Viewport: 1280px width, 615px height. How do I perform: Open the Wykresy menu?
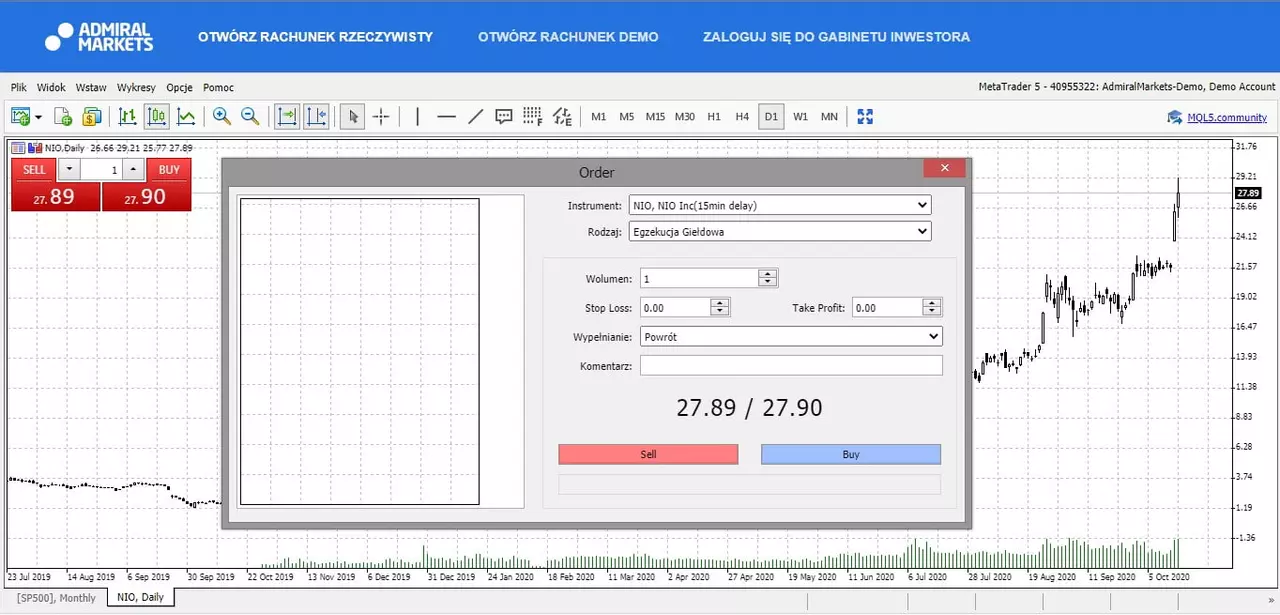tap(136, 87)
